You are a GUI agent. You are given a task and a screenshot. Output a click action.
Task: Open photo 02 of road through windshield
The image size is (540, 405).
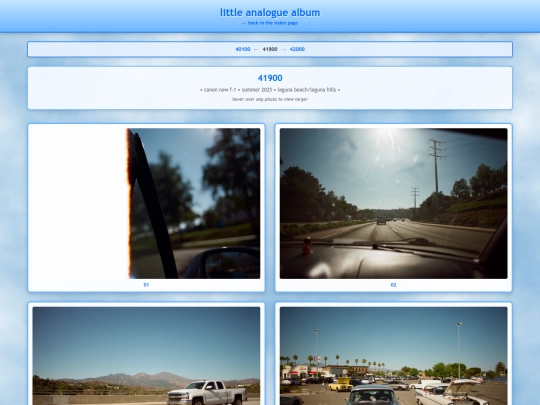point(393,203)
